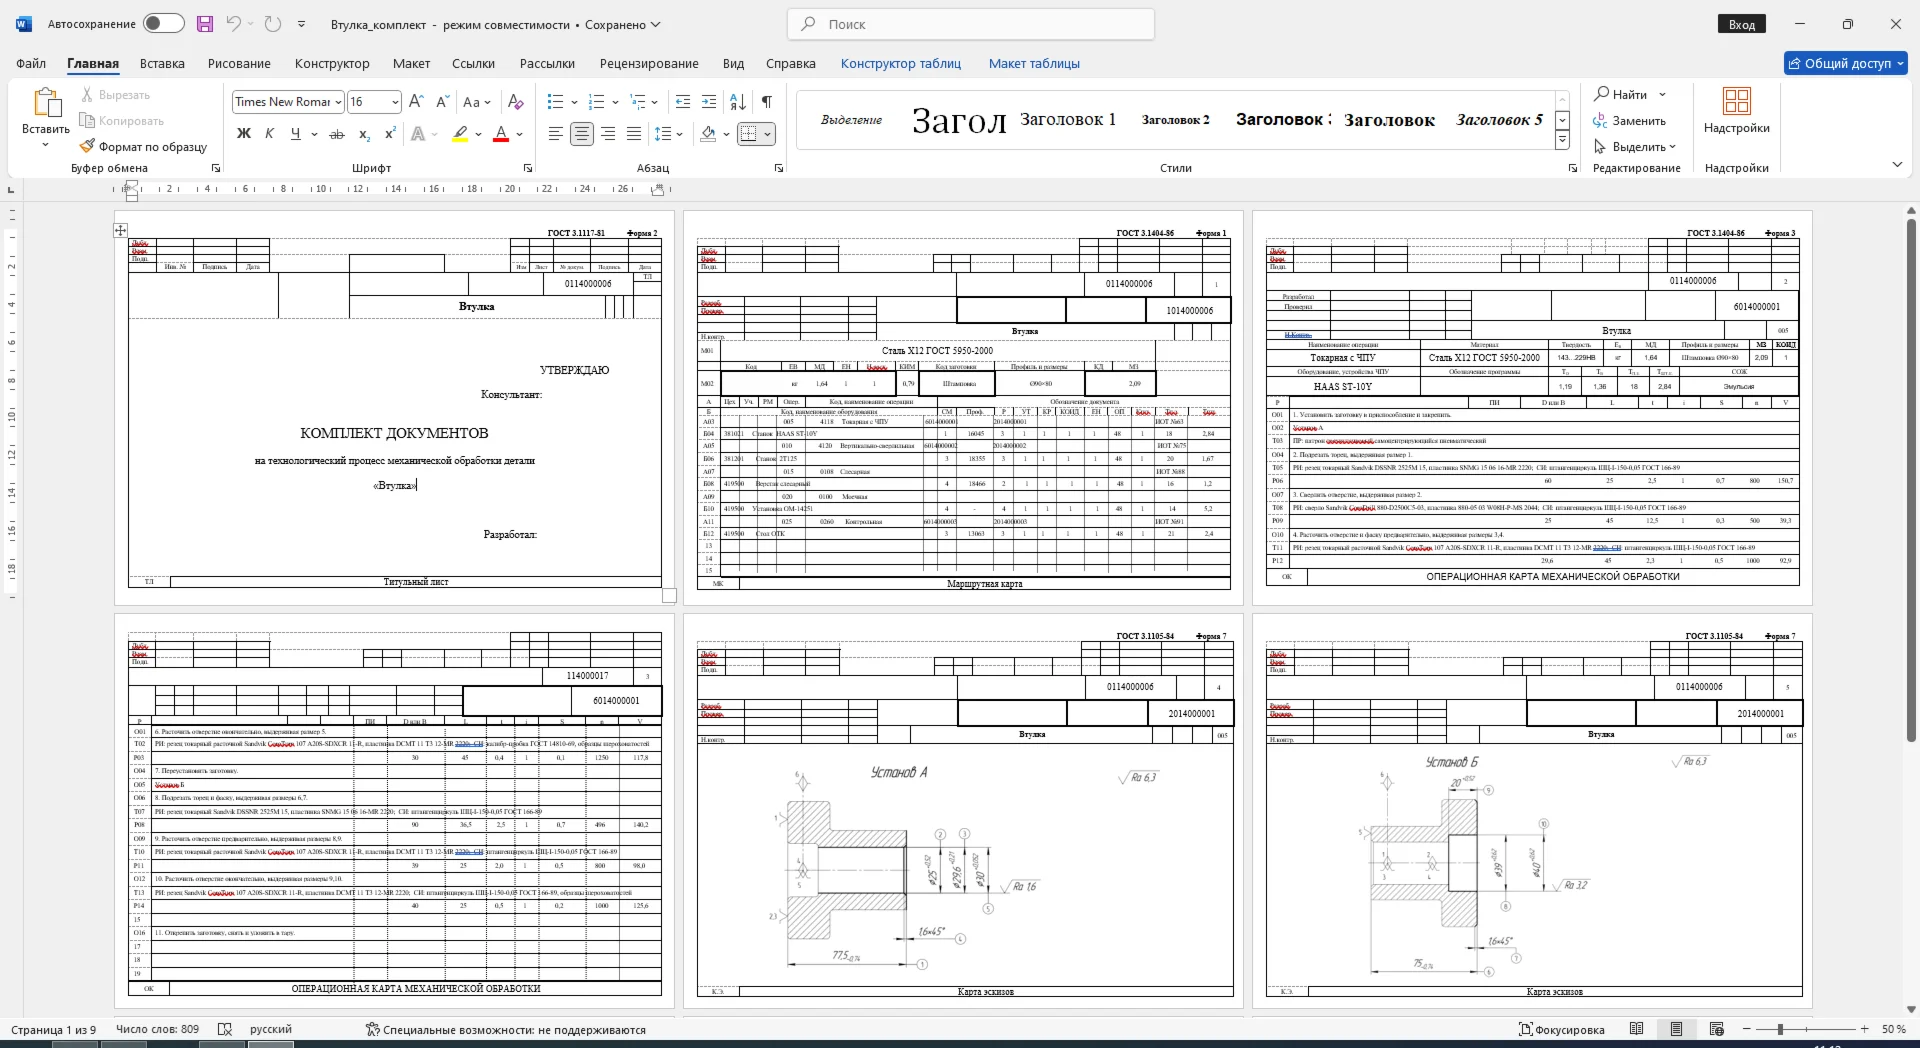Click the Align Right icon
This screenshot has height=1048, width=1920.
[608, 134]
